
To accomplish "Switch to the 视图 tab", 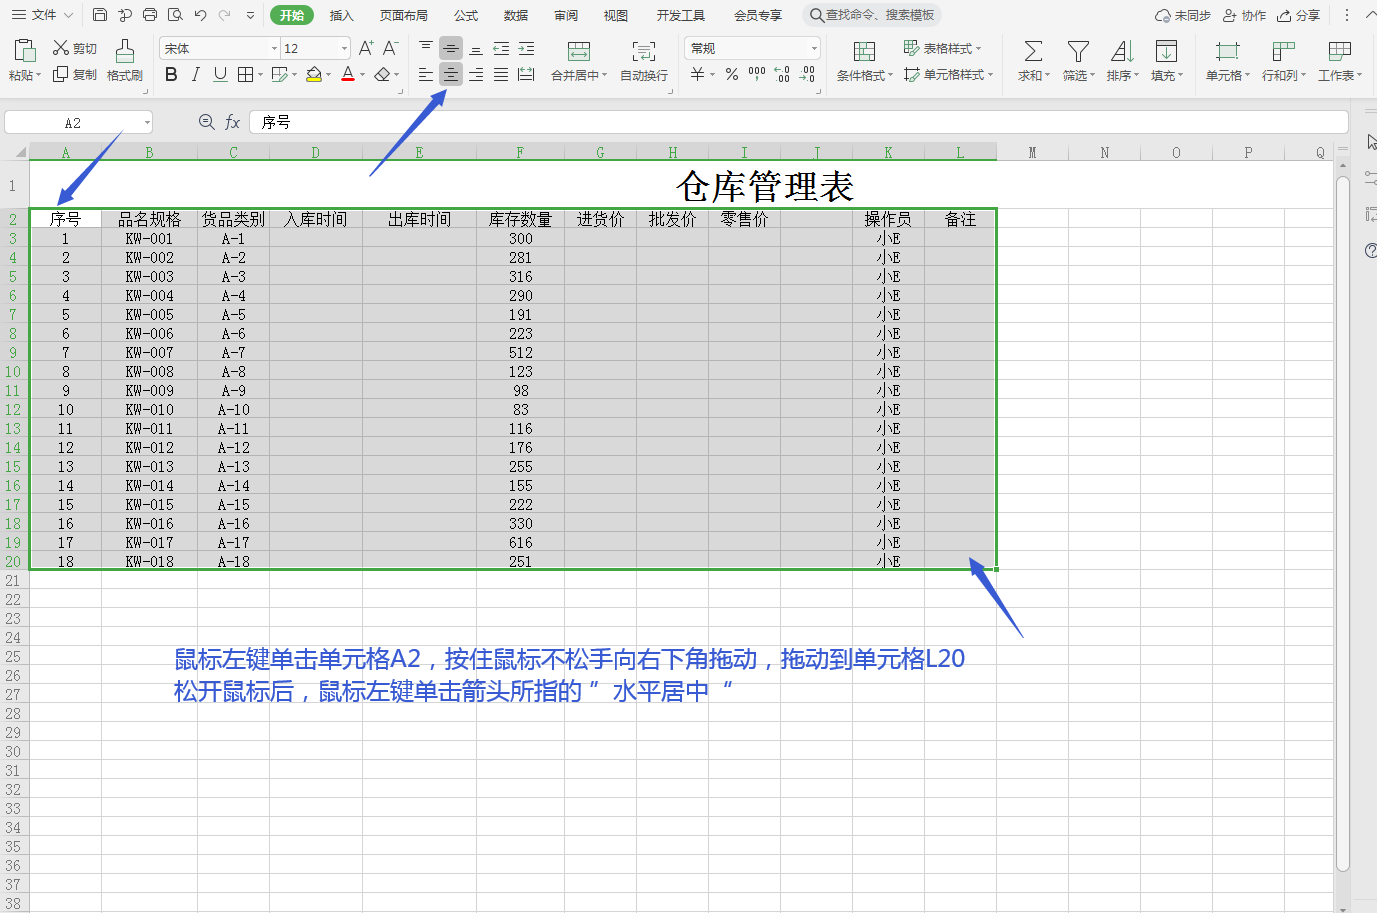I will [616, 15].
